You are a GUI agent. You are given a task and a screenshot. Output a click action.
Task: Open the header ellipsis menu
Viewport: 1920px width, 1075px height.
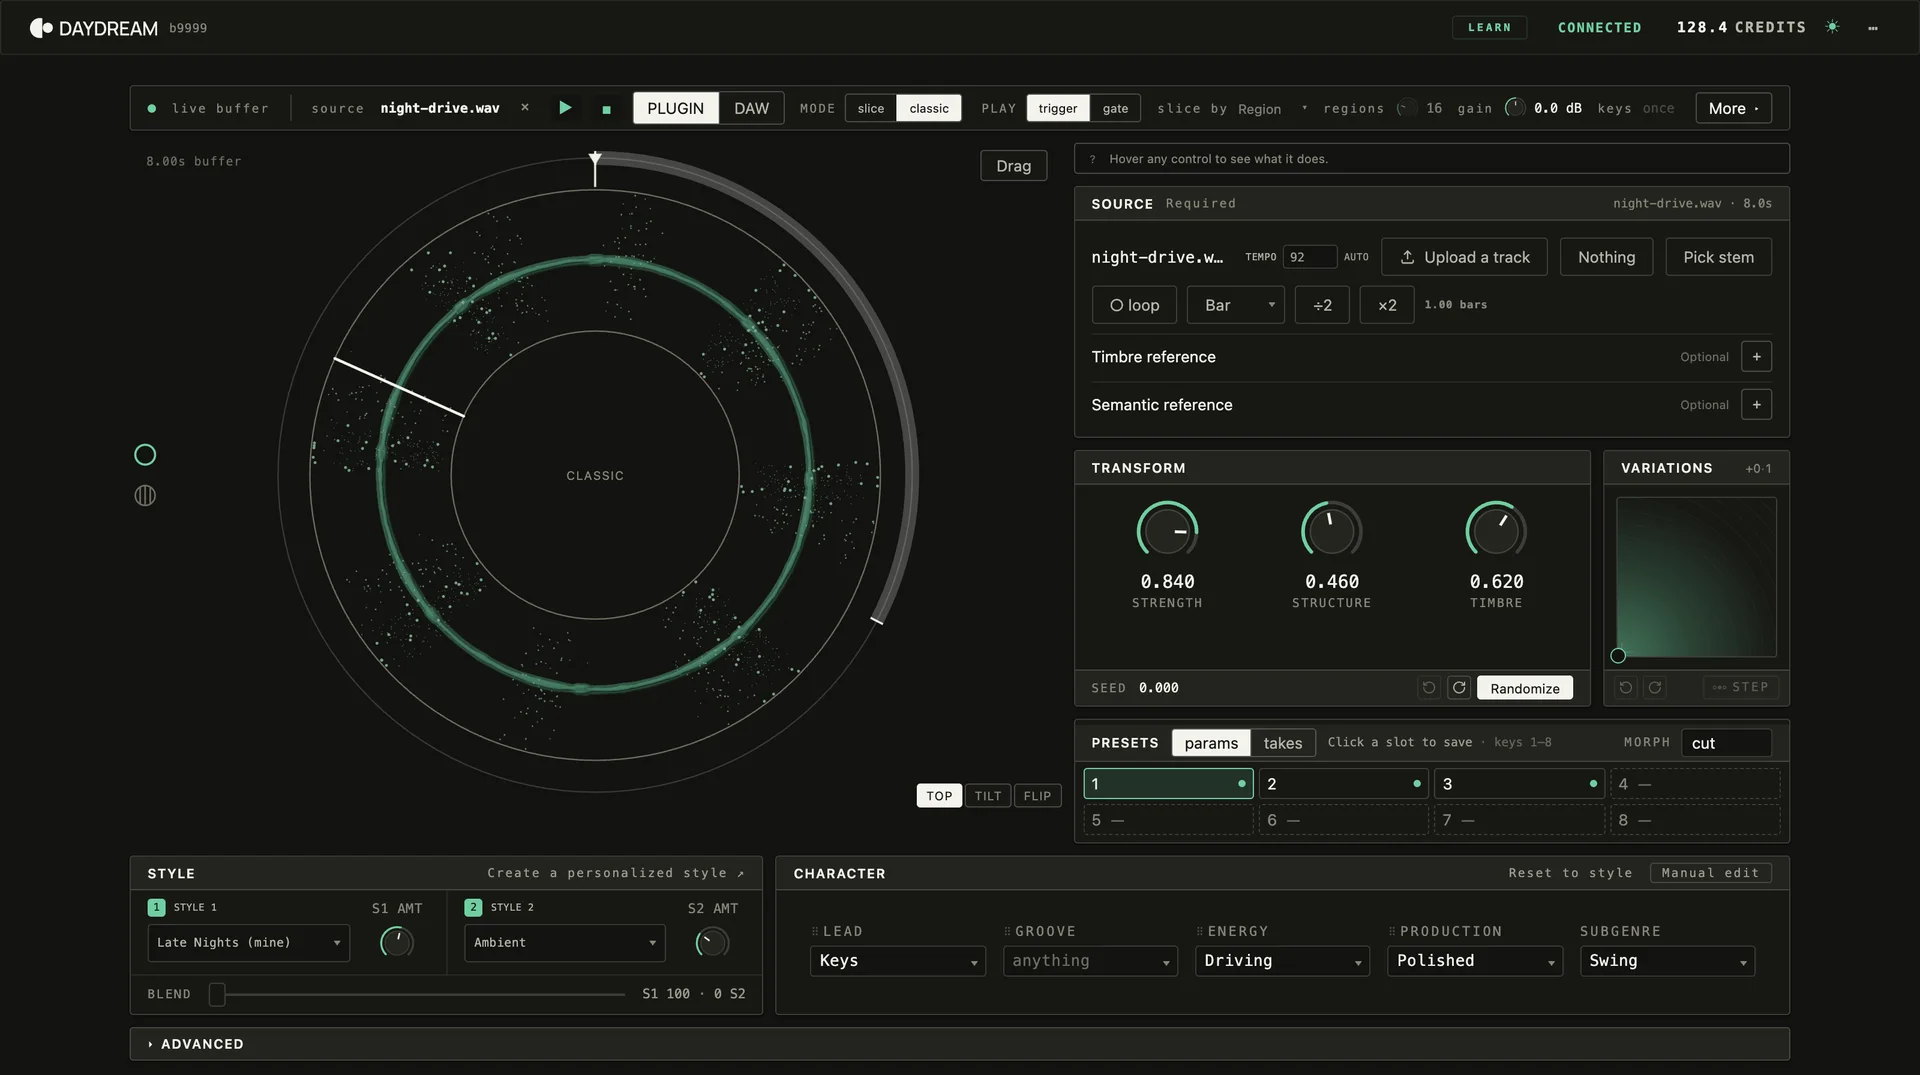[1873, 28]
